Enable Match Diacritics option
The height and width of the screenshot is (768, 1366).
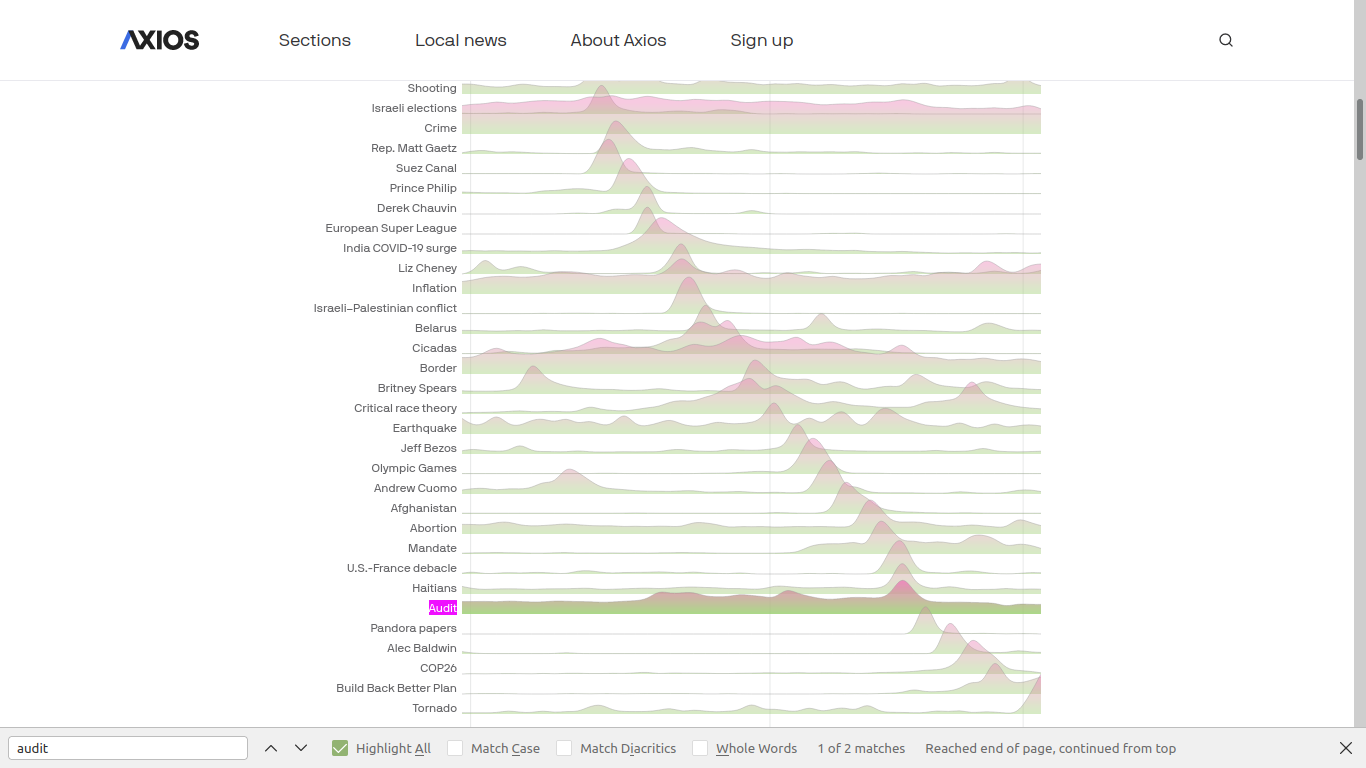[564, 748]
